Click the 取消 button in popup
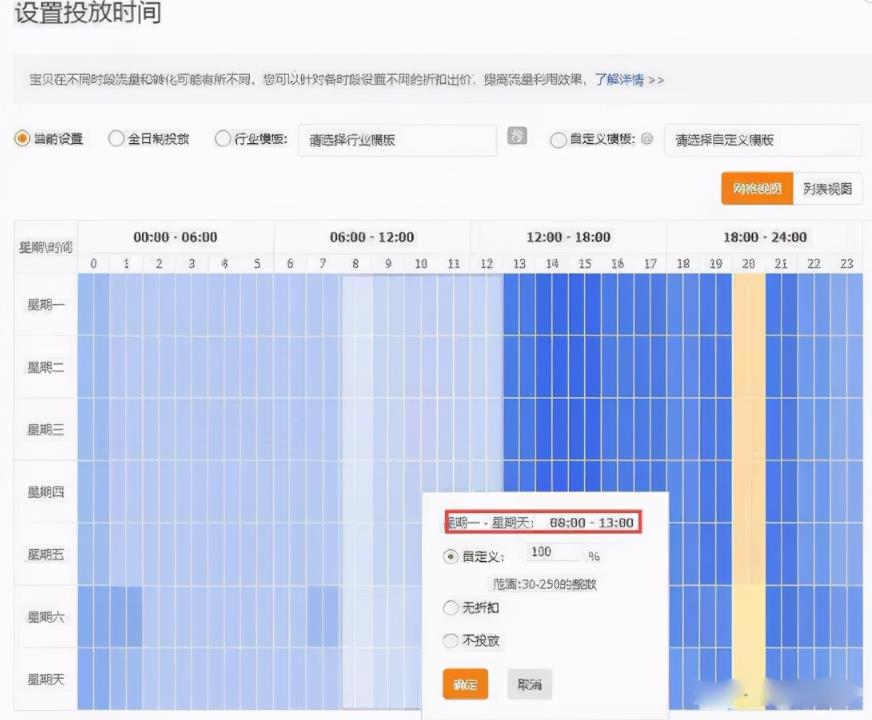Image resolution: width=872 pixels, height=720 pixels. tap(529, 684)
